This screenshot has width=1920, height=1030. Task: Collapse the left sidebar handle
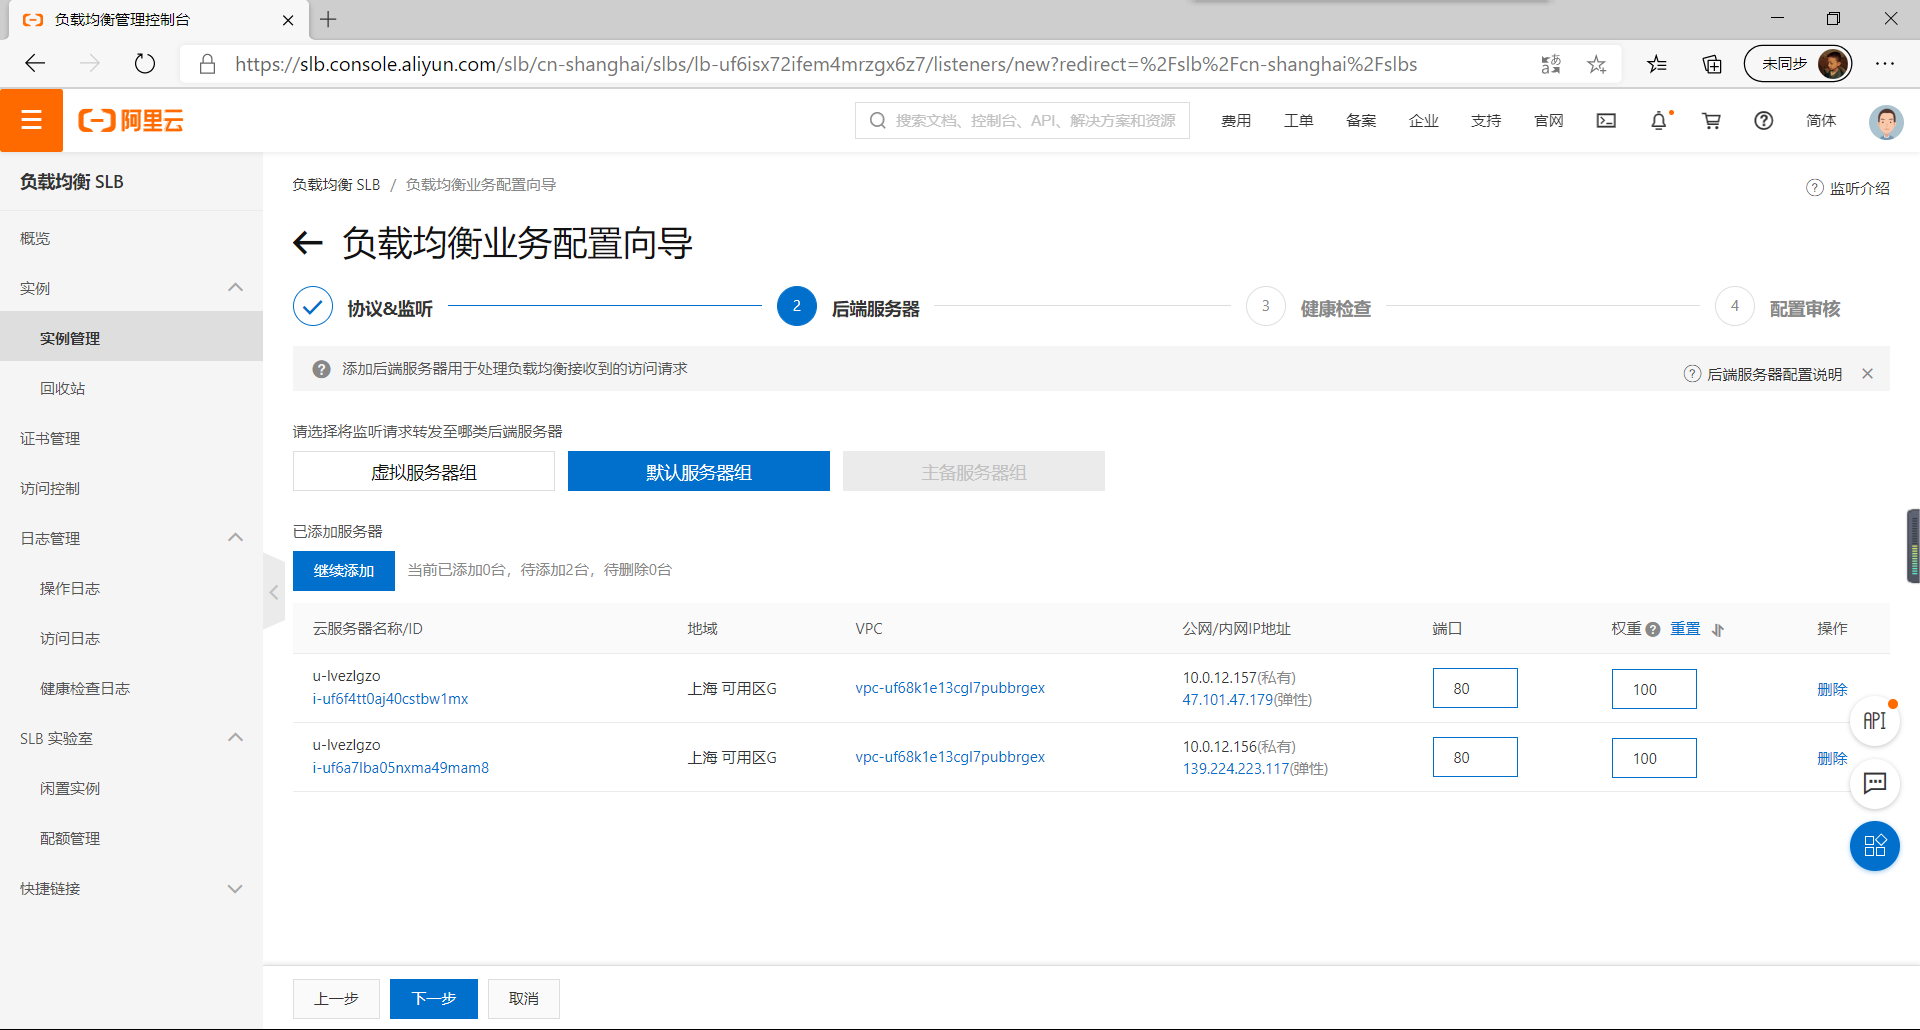(273, 592)
